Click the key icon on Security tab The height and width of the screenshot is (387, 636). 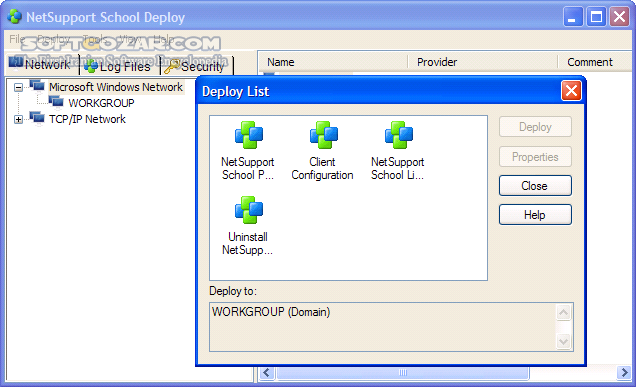(172, 66)
